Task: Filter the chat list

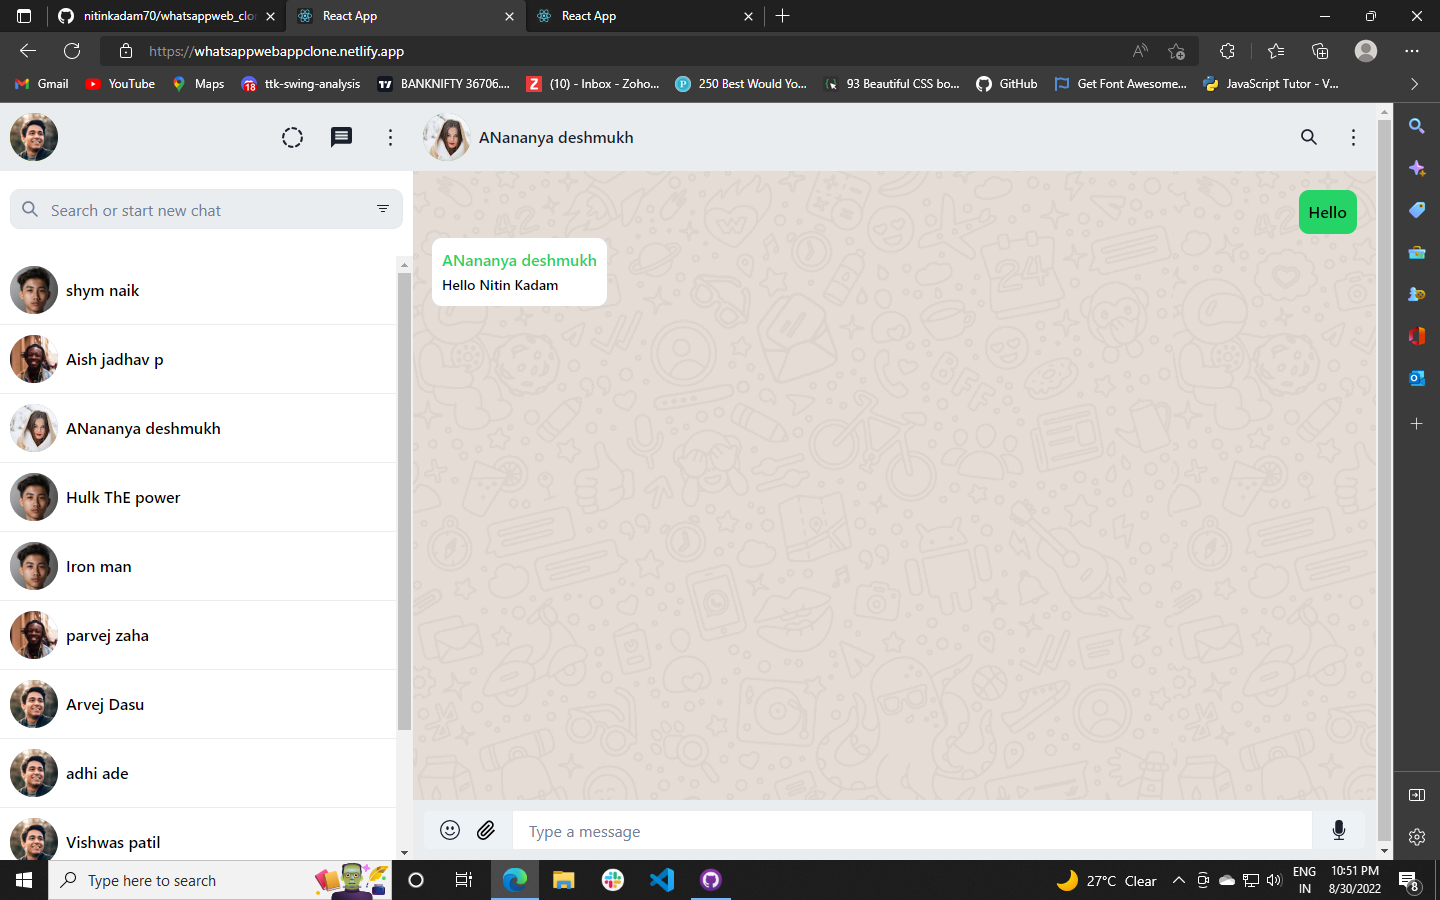Action: [x=382, y=209]
